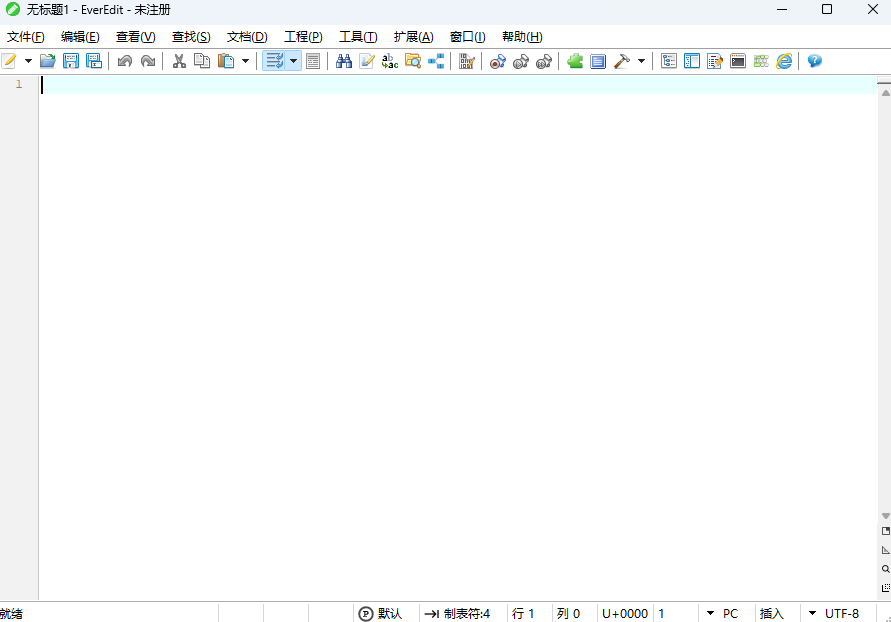
Task: Launch Internet Explorer preview icon
Action: pyautogui.click(x=785, y=60)
